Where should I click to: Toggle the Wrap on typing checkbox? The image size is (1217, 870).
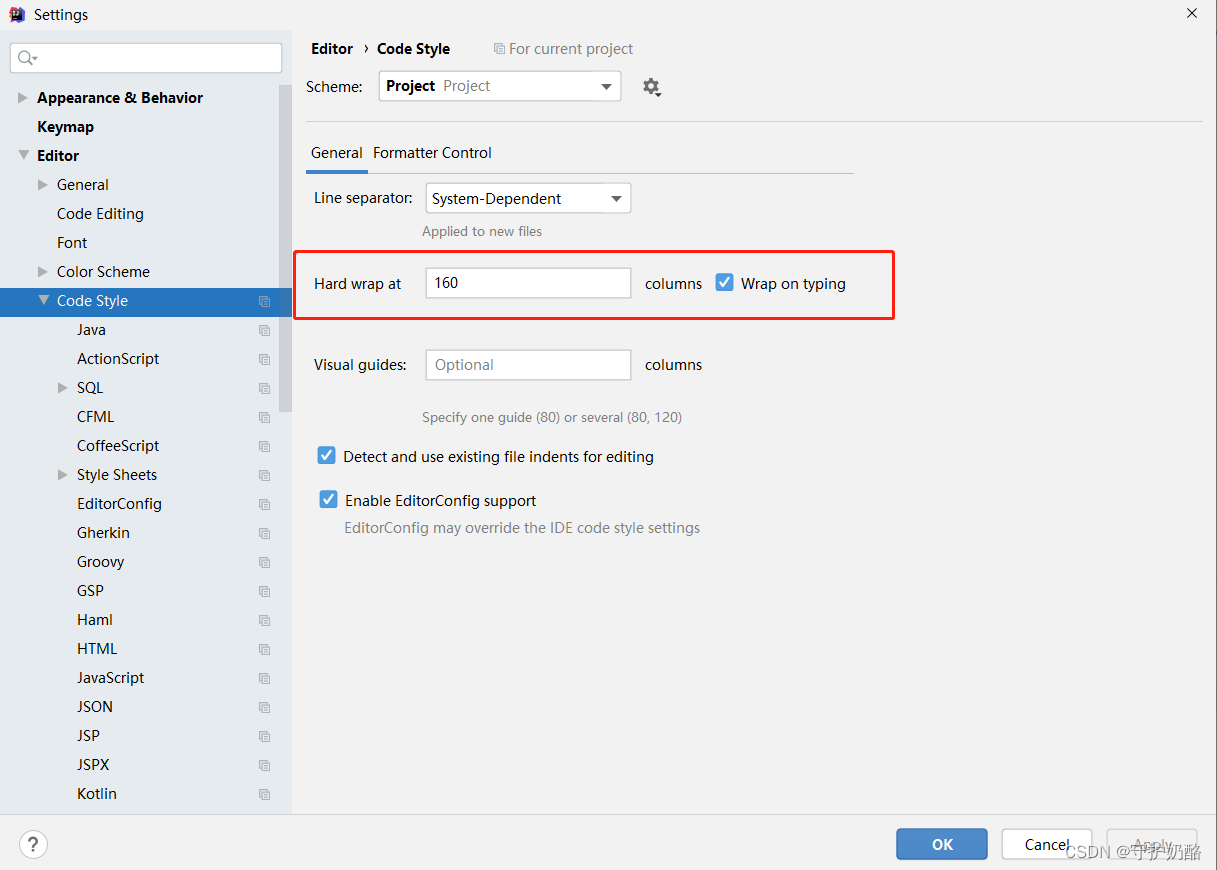(x=725, y=283)
